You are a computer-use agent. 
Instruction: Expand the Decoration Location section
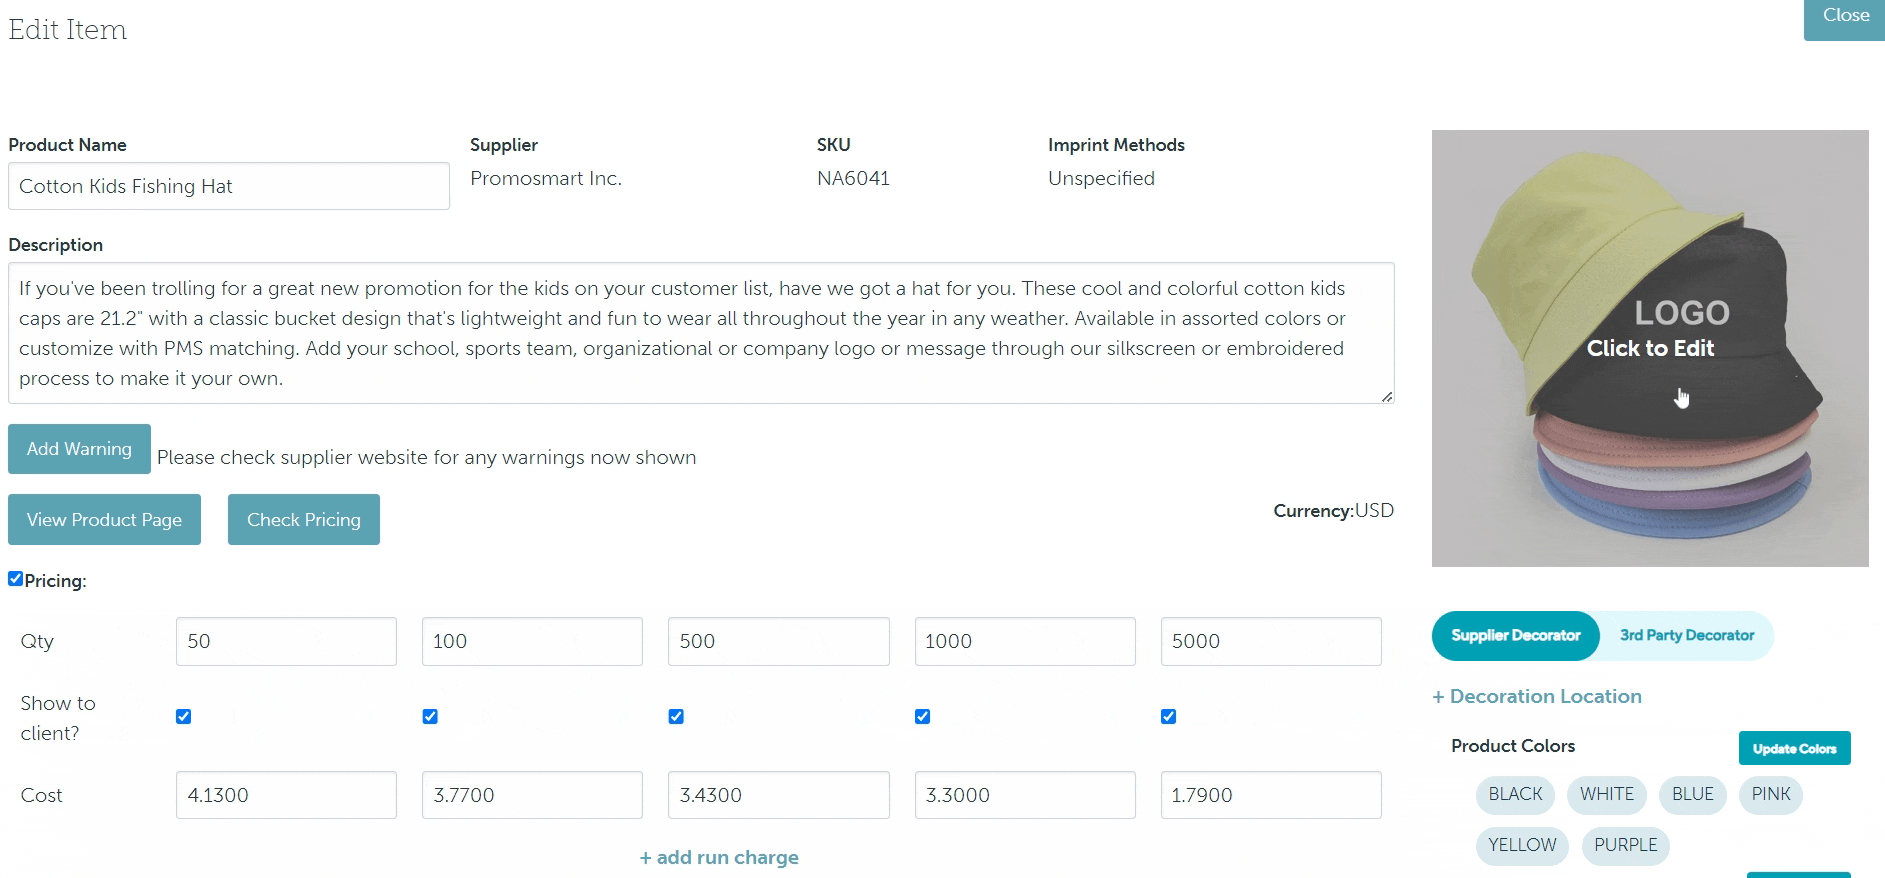(x=1536, y=697)
